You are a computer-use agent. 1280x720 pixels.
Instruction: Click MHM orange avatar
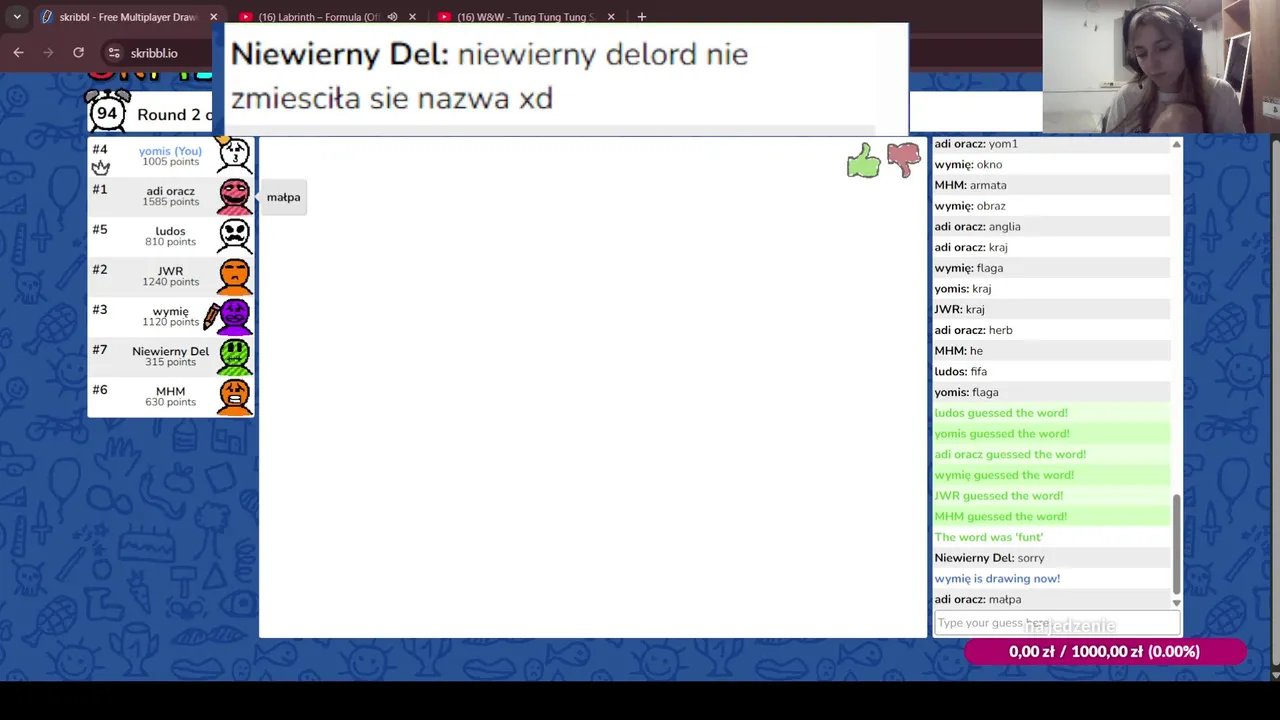coord(234,396)
